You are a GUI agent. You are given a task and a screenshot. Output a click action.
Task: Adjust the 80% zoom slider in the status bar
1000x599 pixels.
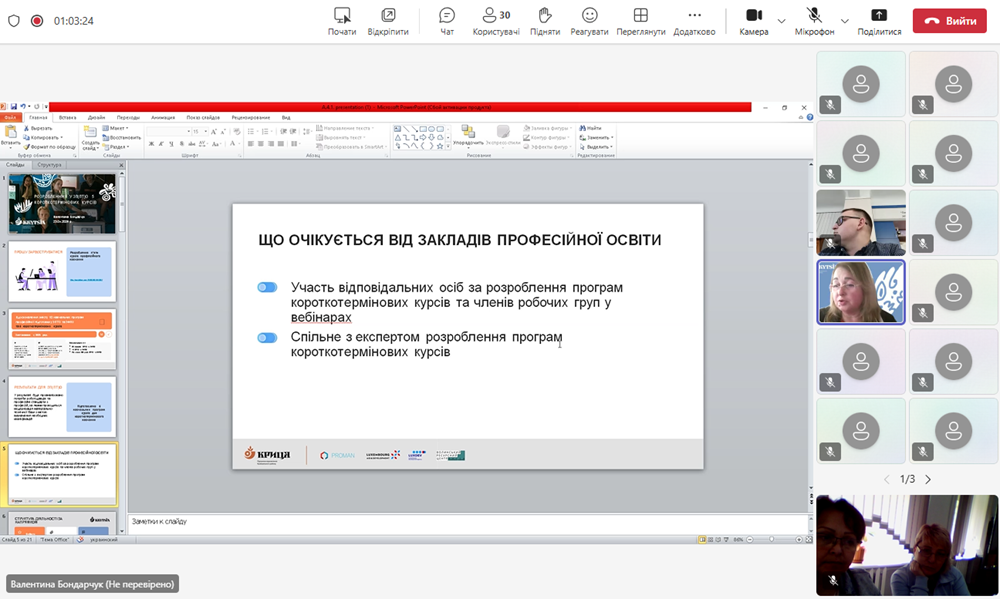pyautogui.click(x=772, y=539)
